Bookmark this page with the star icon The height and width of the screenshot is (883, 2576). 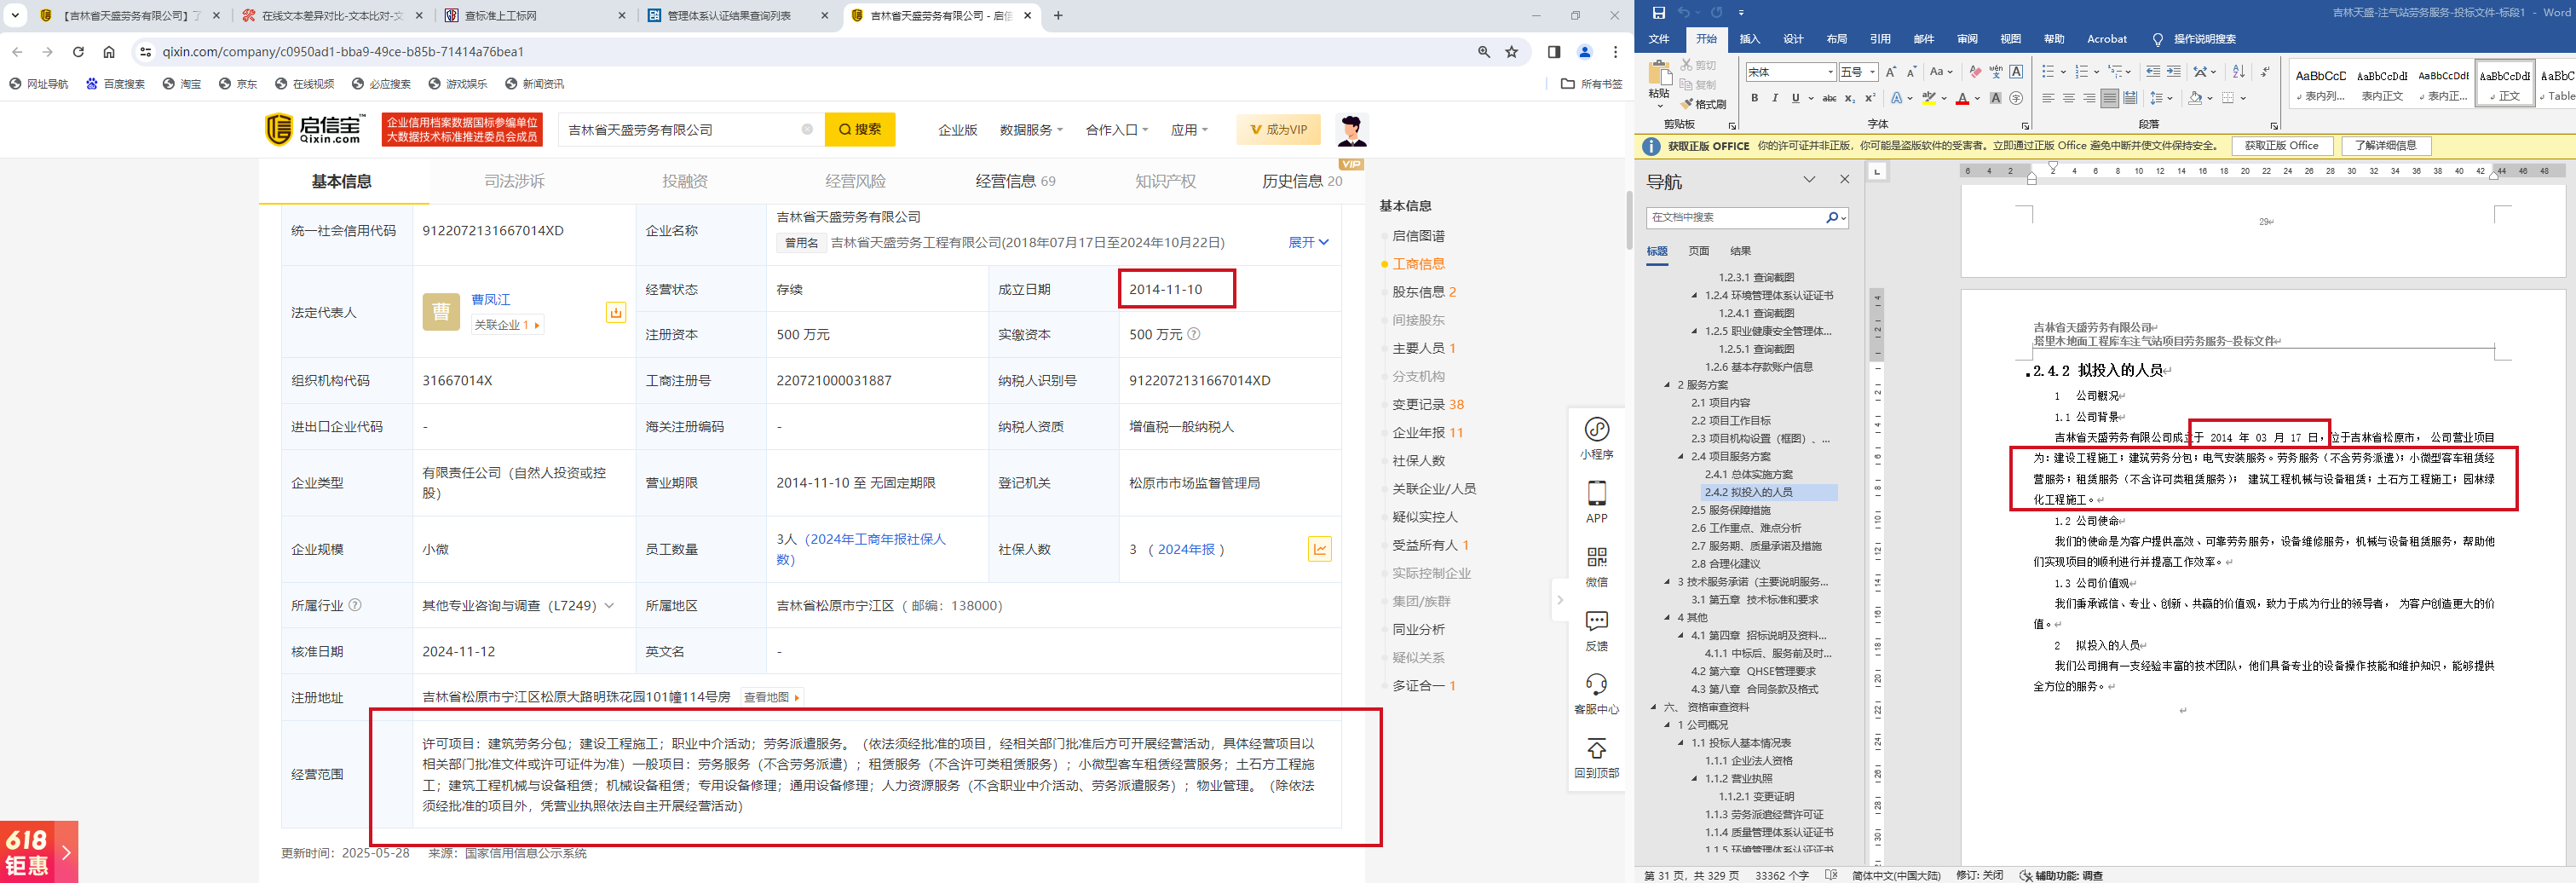click(1512, 52)
